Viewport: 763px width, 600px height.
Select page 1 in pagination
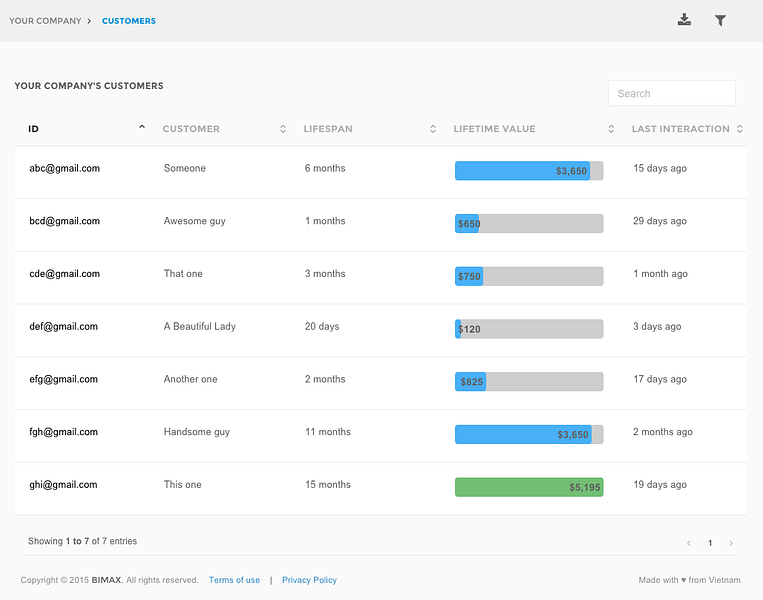tap(710, 543)
